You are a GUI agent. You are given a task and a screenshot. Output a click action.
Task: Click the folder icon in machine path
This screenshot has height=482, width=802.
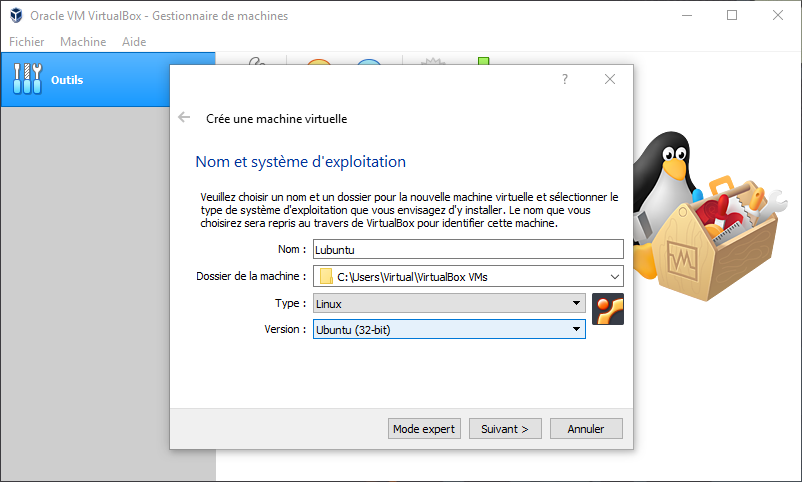326,276
